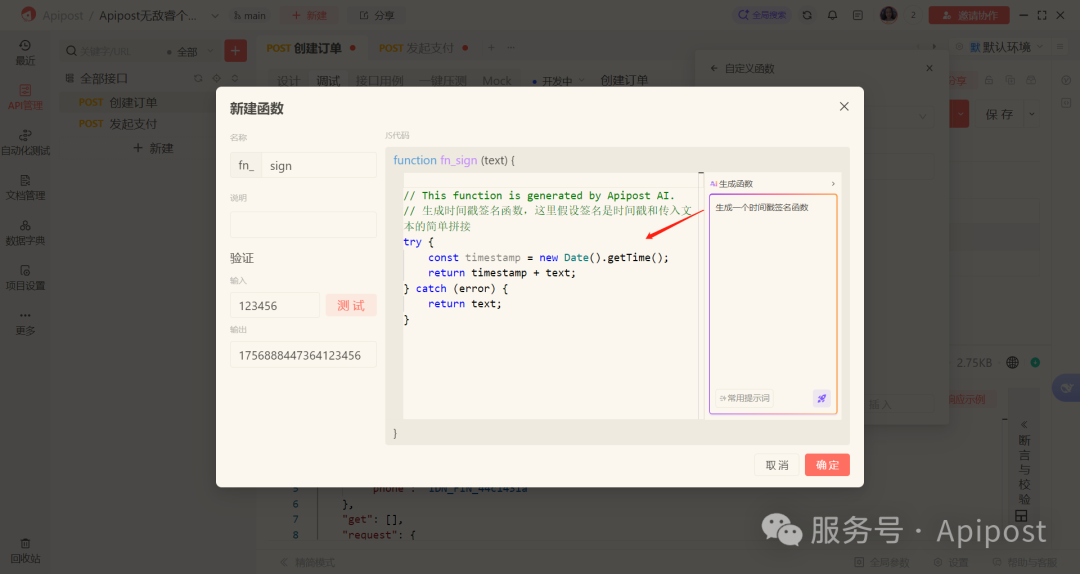Open 更多 in the left sidebar

coord(25,323)
